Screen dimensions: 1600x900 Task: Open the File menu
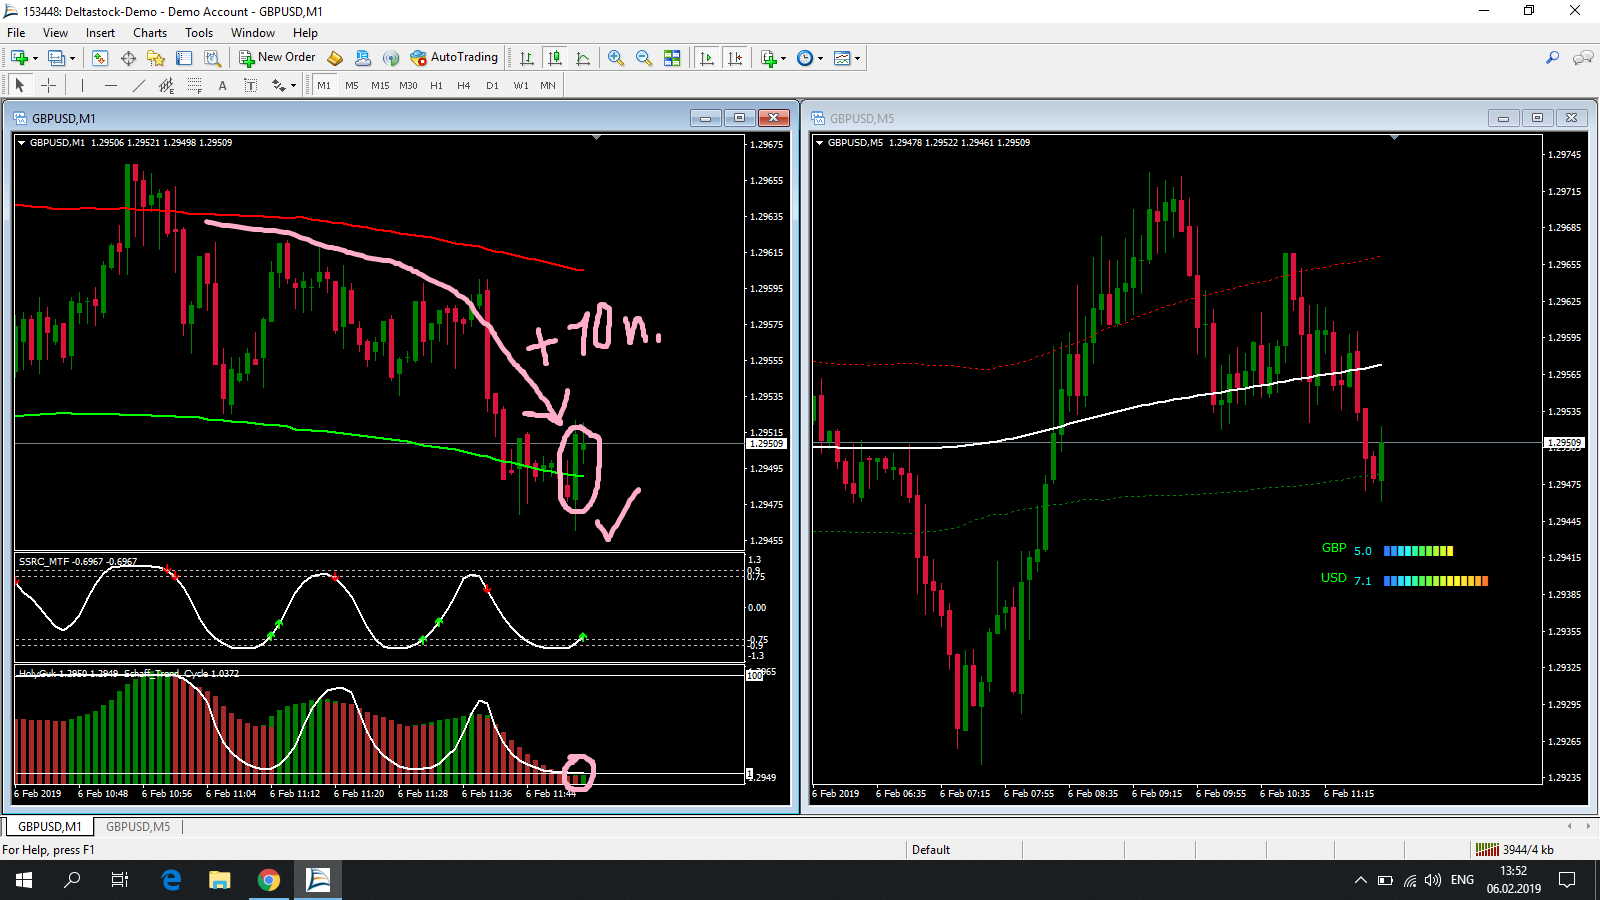[16, 33]
